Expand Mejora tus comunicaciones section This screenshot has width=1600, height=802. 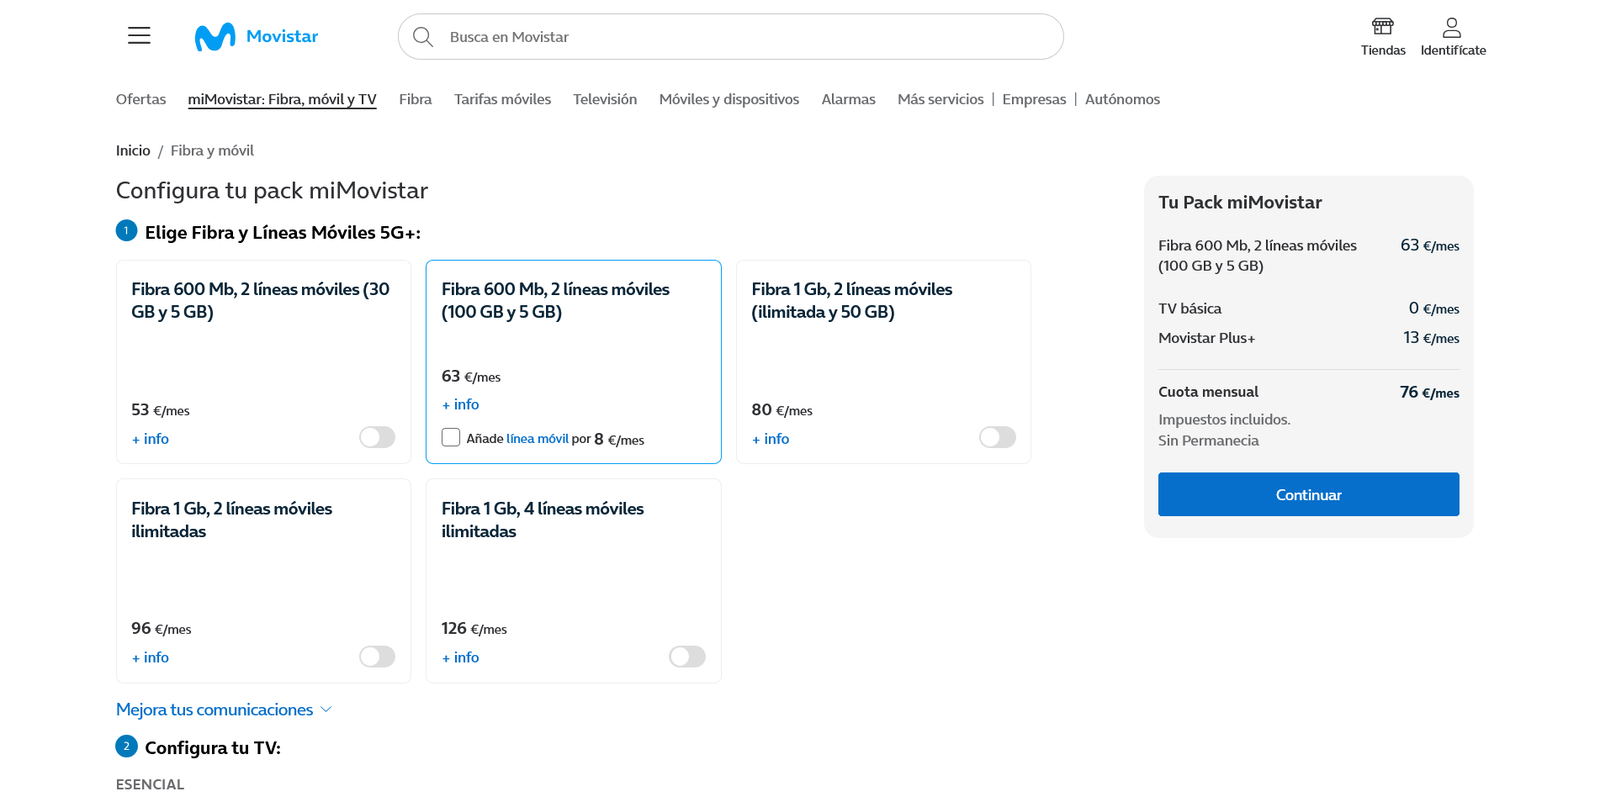(x=224, y=709)
